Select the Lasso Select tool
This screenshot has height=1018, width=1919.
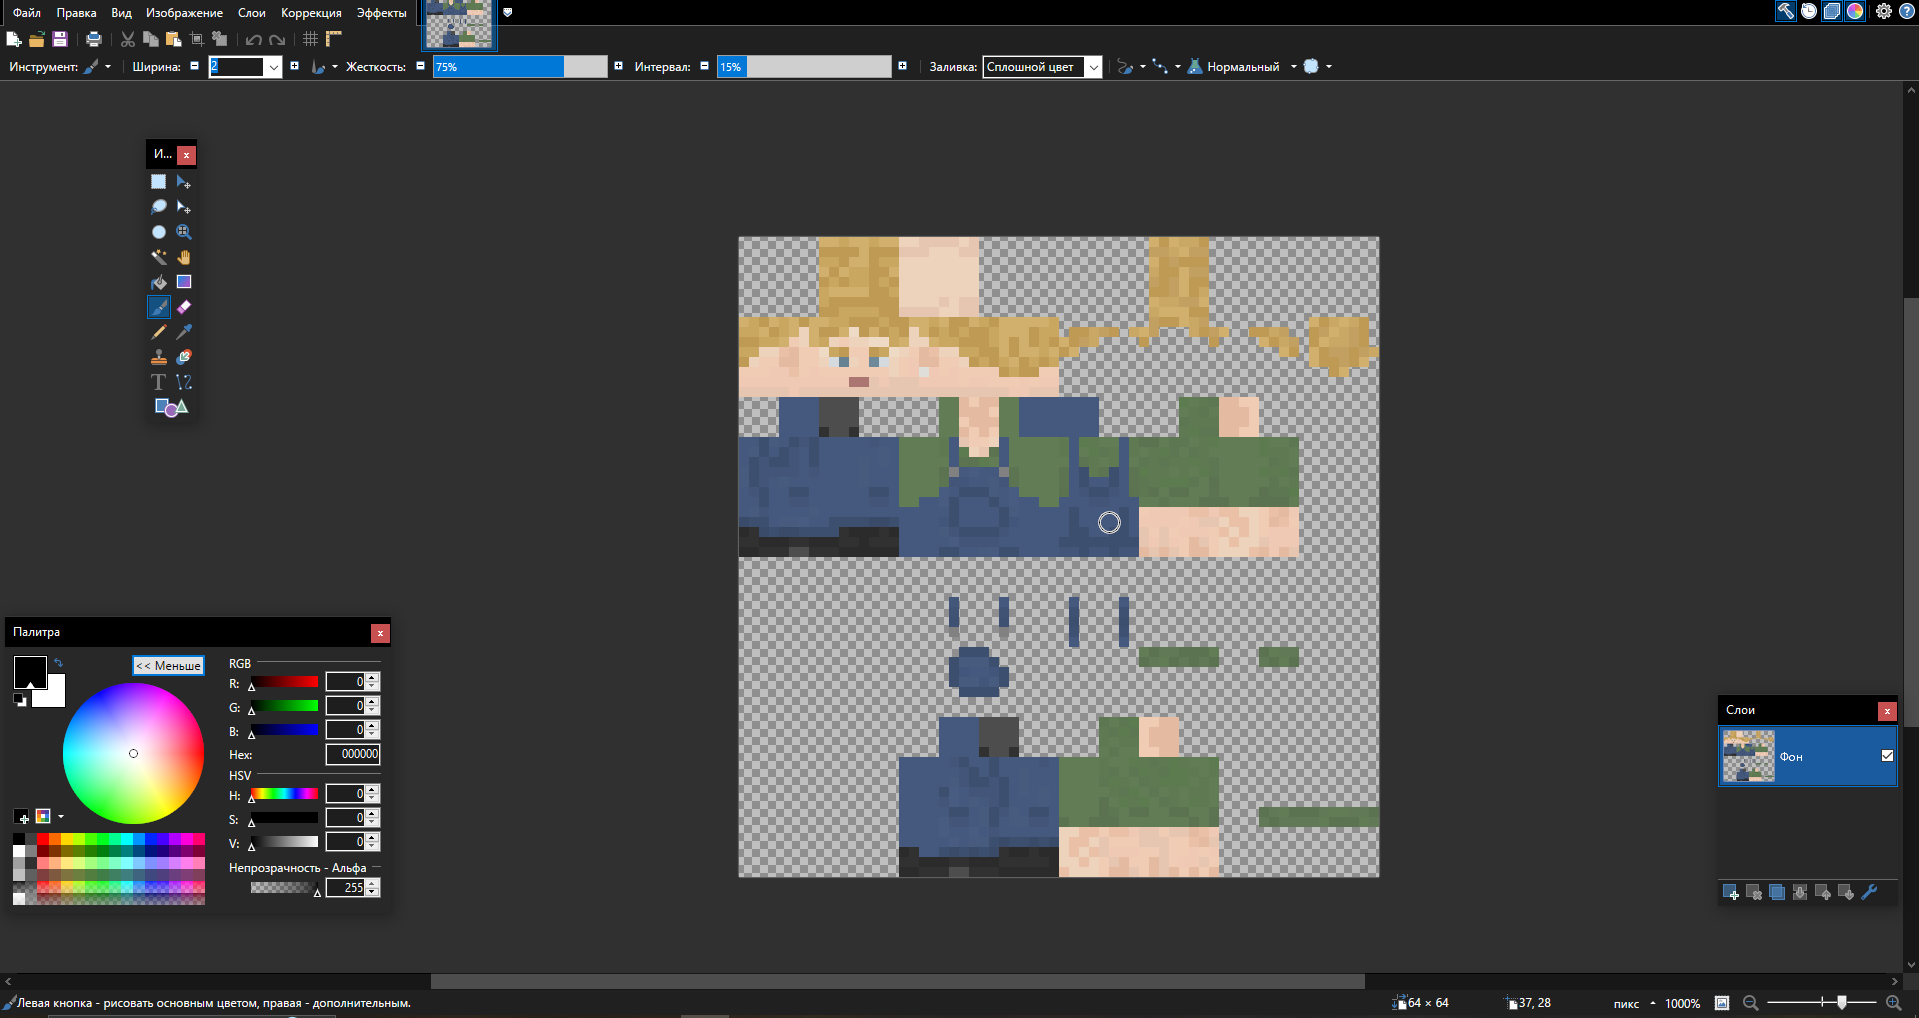tap(158, 207)
